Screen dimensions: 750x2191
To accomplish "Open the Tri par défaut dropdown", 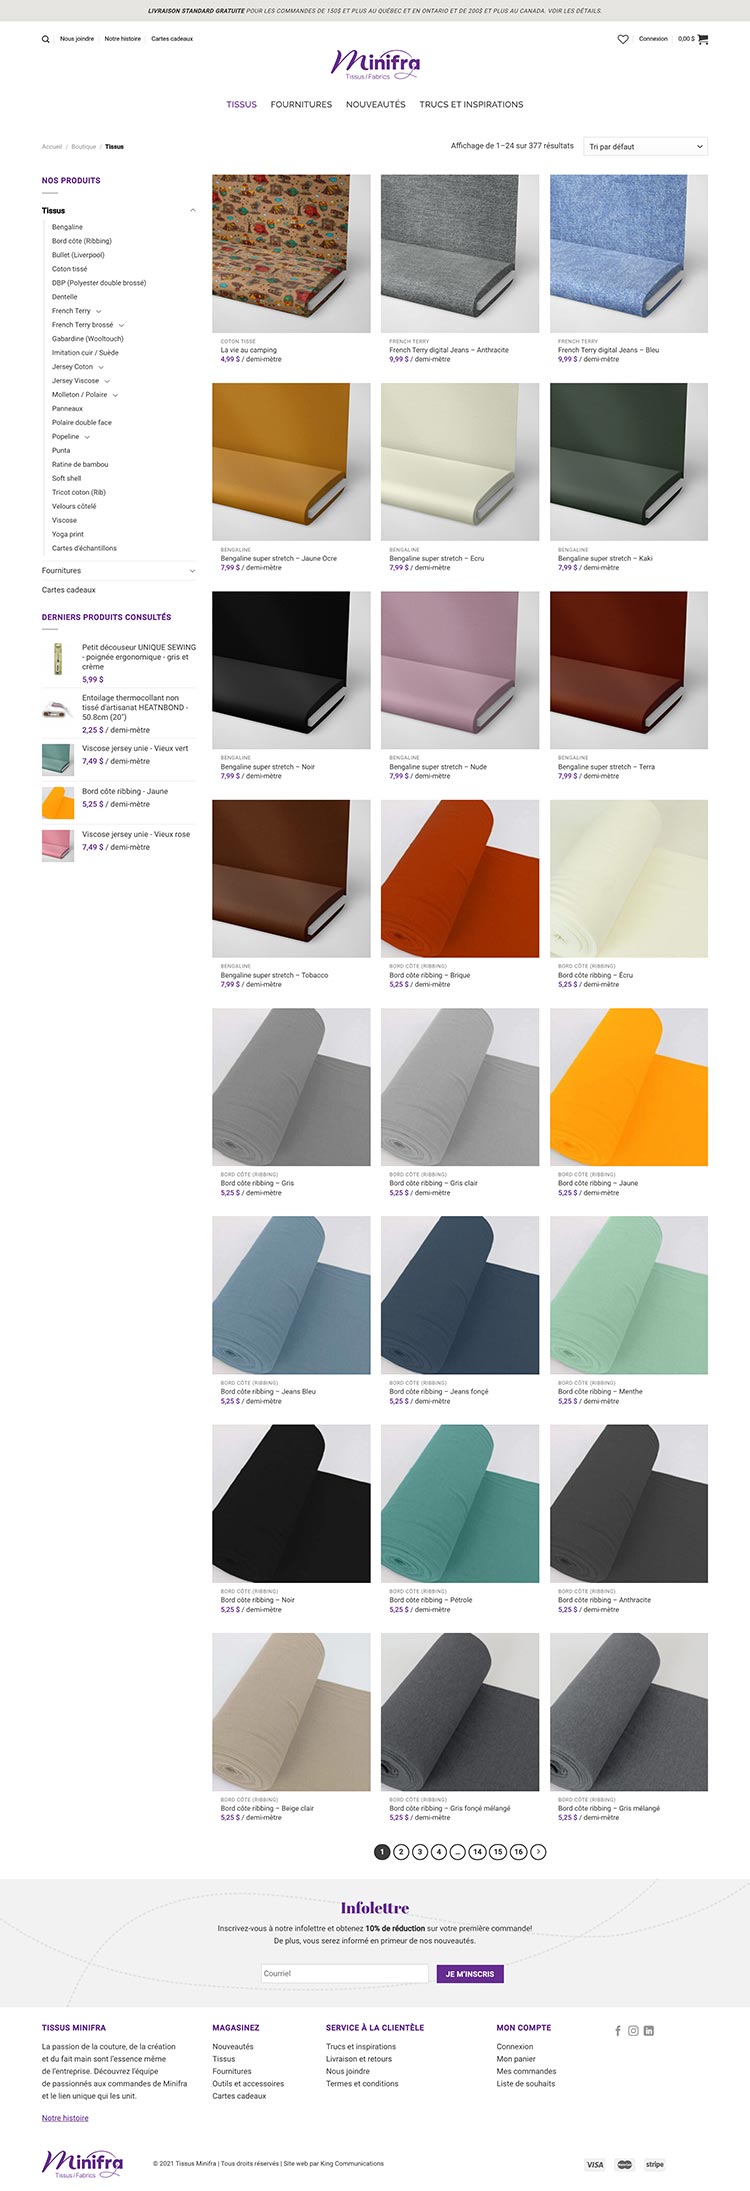I will (646, 146).
